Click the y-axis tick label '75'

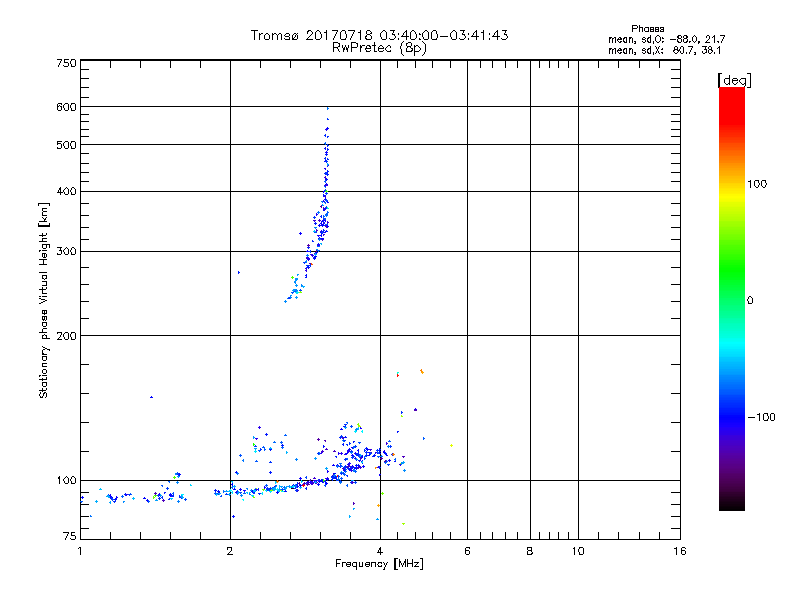click(x=70, y=536)
